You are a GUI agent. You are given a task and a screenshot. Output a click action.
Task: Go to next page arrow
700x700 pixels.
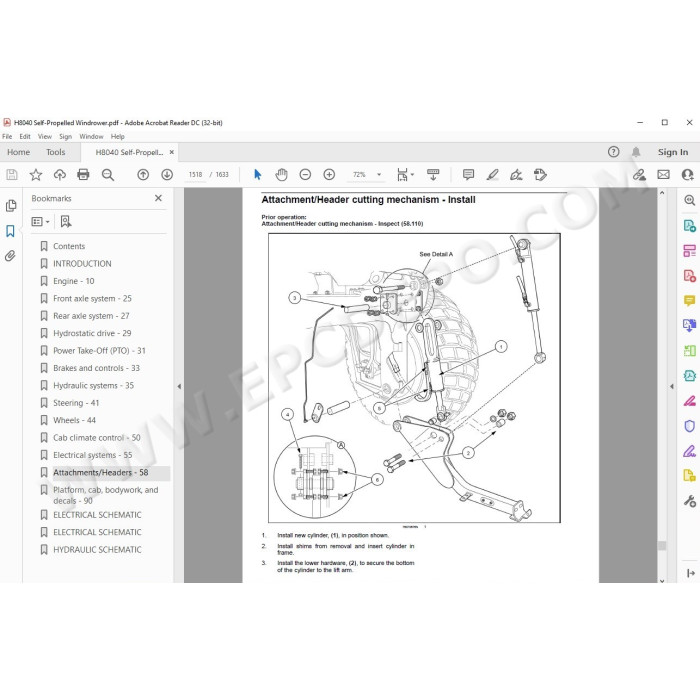tap(167, 175)
